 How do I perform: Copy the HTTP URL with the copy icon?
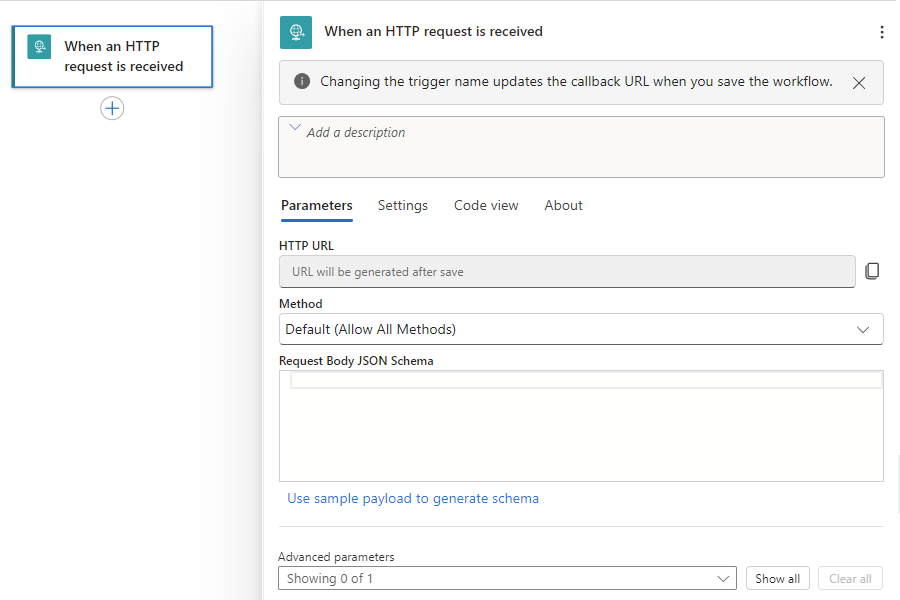(x=872, y=271)
